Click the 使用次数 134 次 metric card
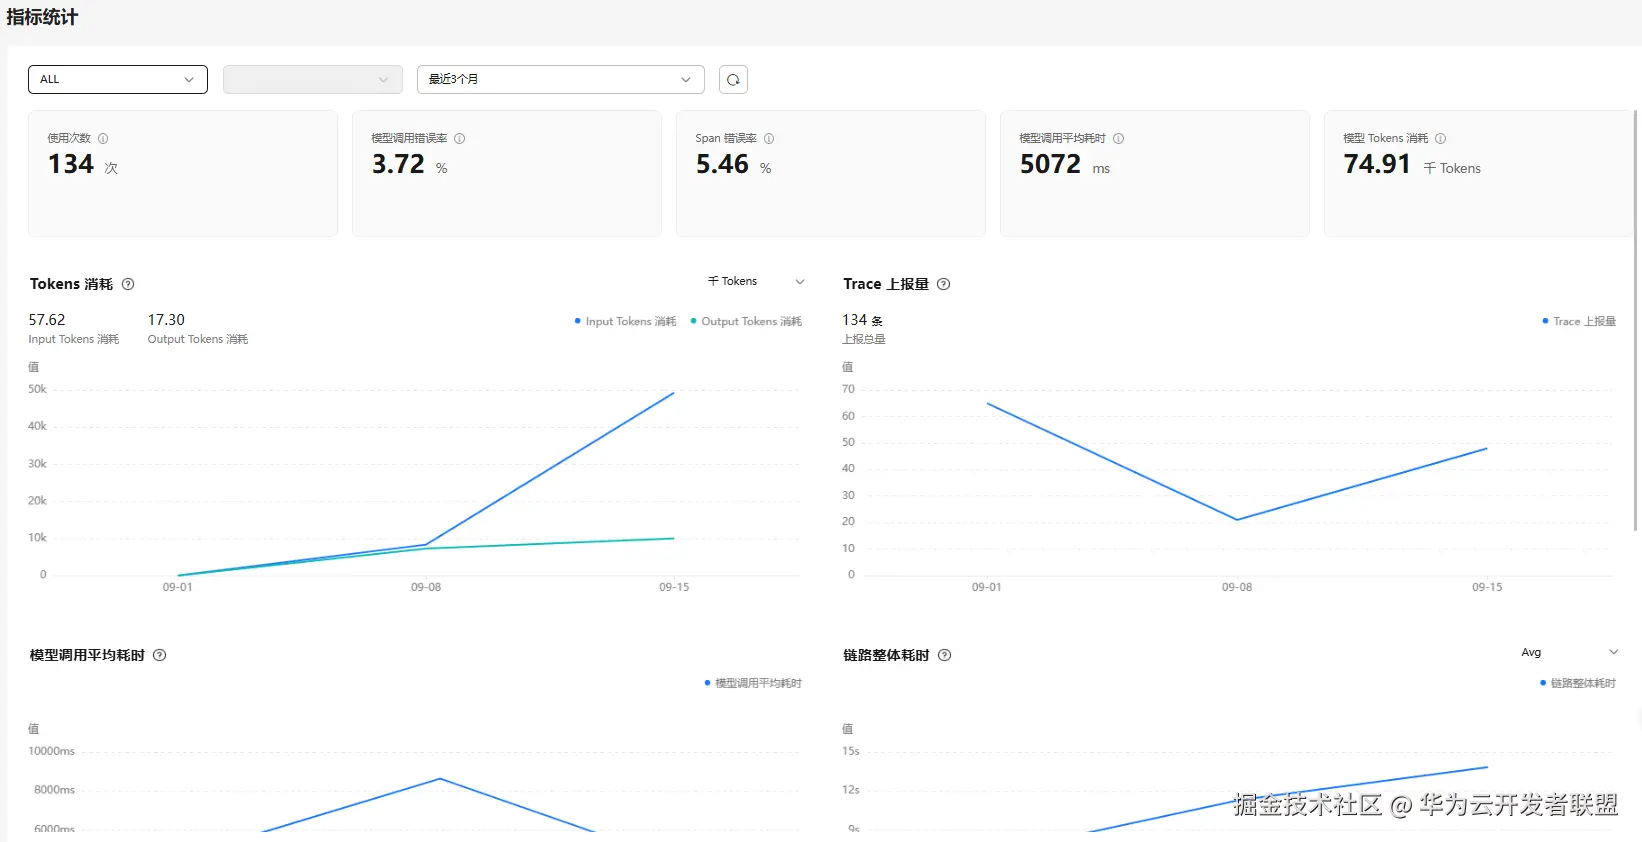This screenshot has width=1642, height=842. click(x=183, y=173)
